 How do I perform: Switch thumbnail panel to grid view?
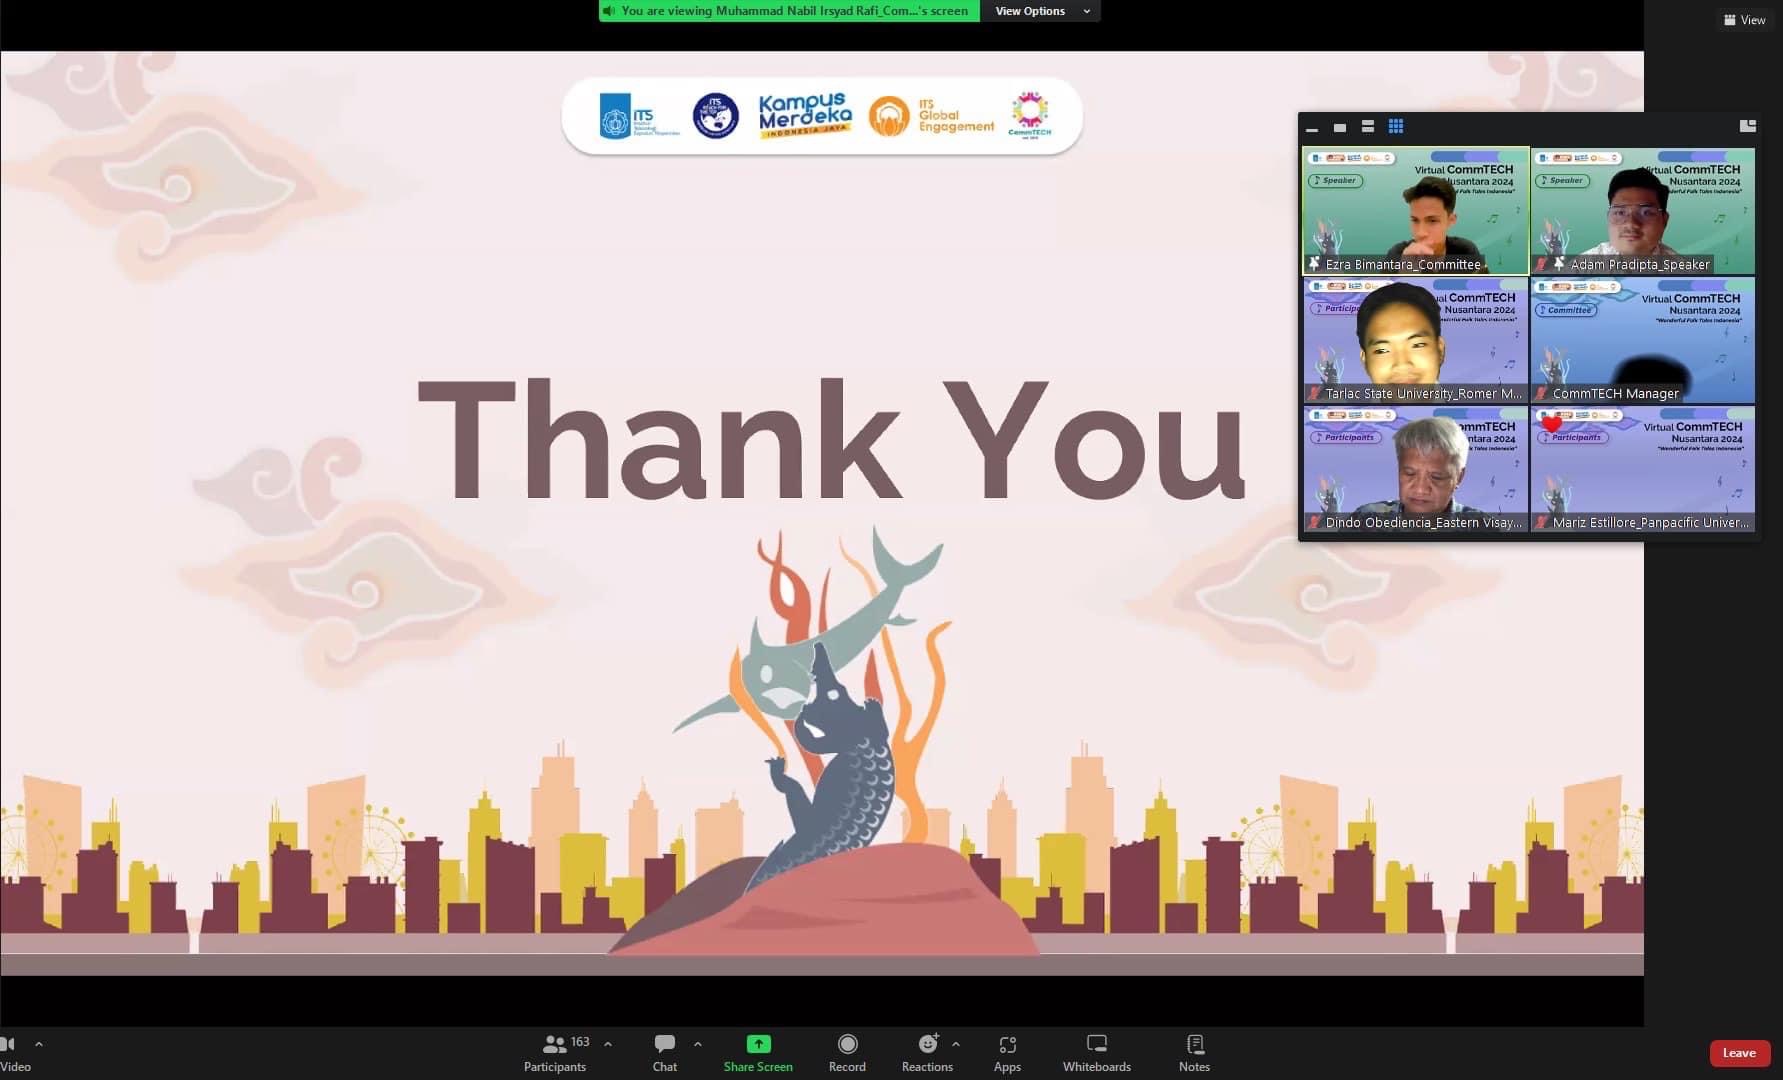point(1396,126)
